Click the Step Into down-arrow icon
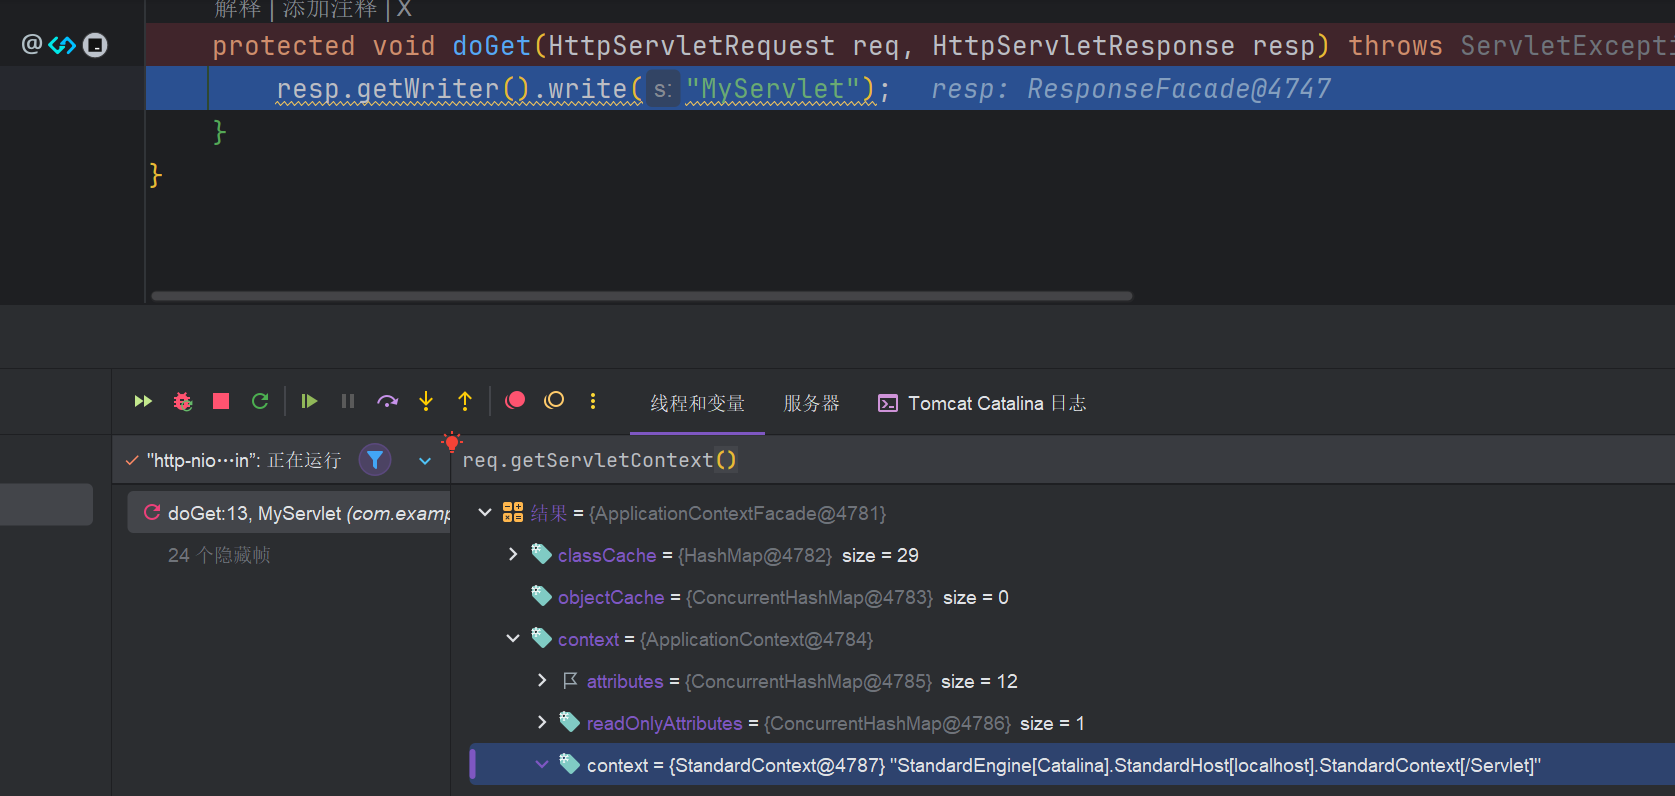This screenshot has height=796, width=1675. tap(426, 401)
